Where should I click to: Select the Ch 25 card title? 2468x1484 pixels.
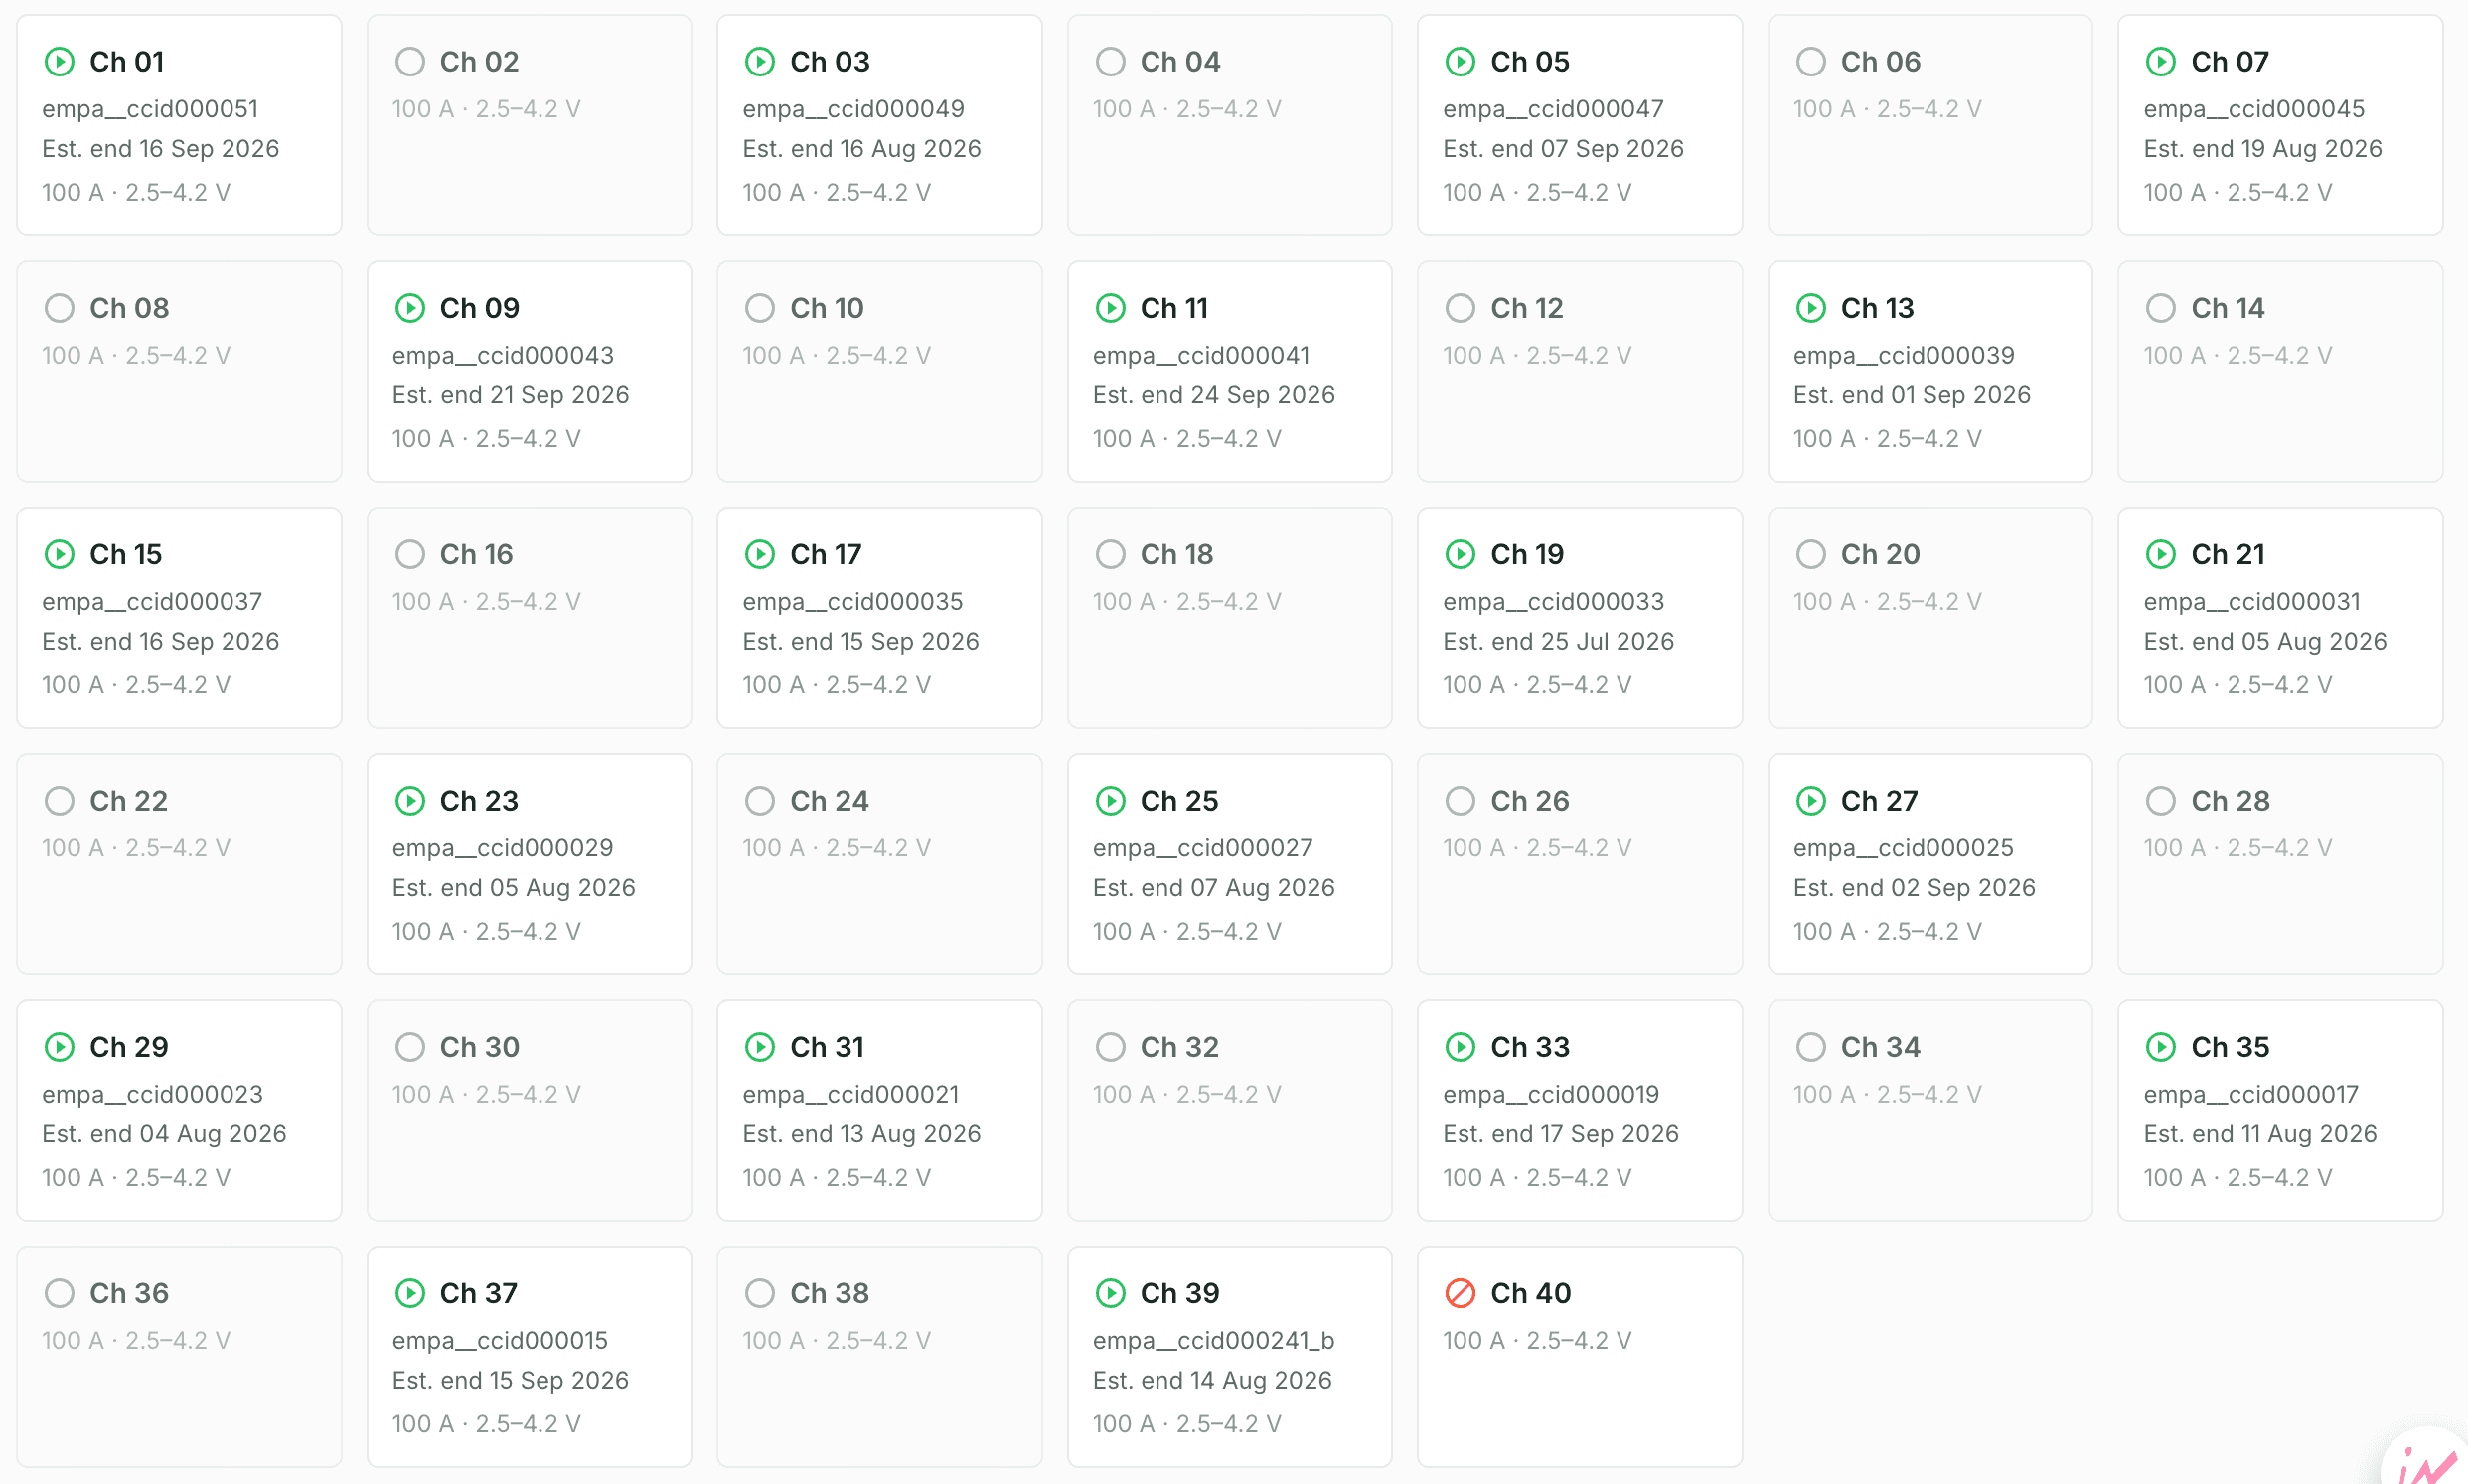tap(1179, 801)
